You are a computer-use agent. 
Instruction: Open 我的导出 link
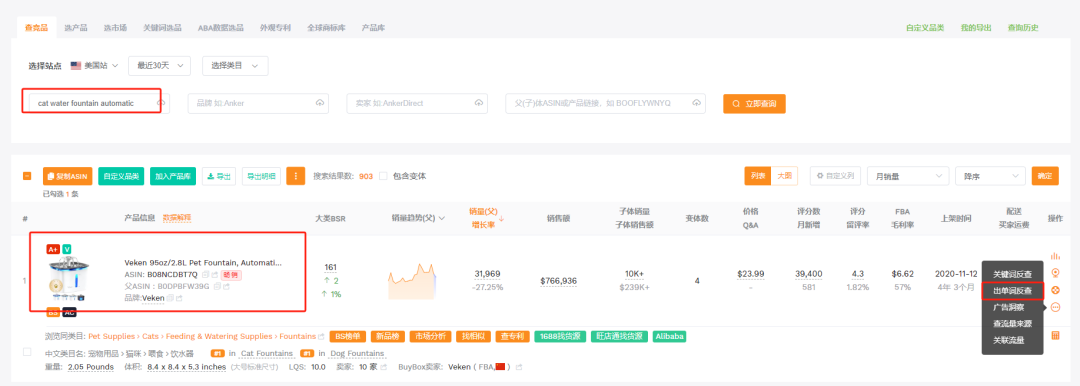click(x=976, y=28)
